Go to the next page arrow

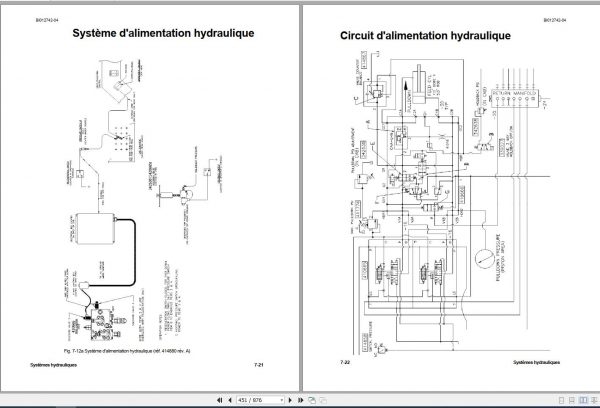tap(290, 400)
